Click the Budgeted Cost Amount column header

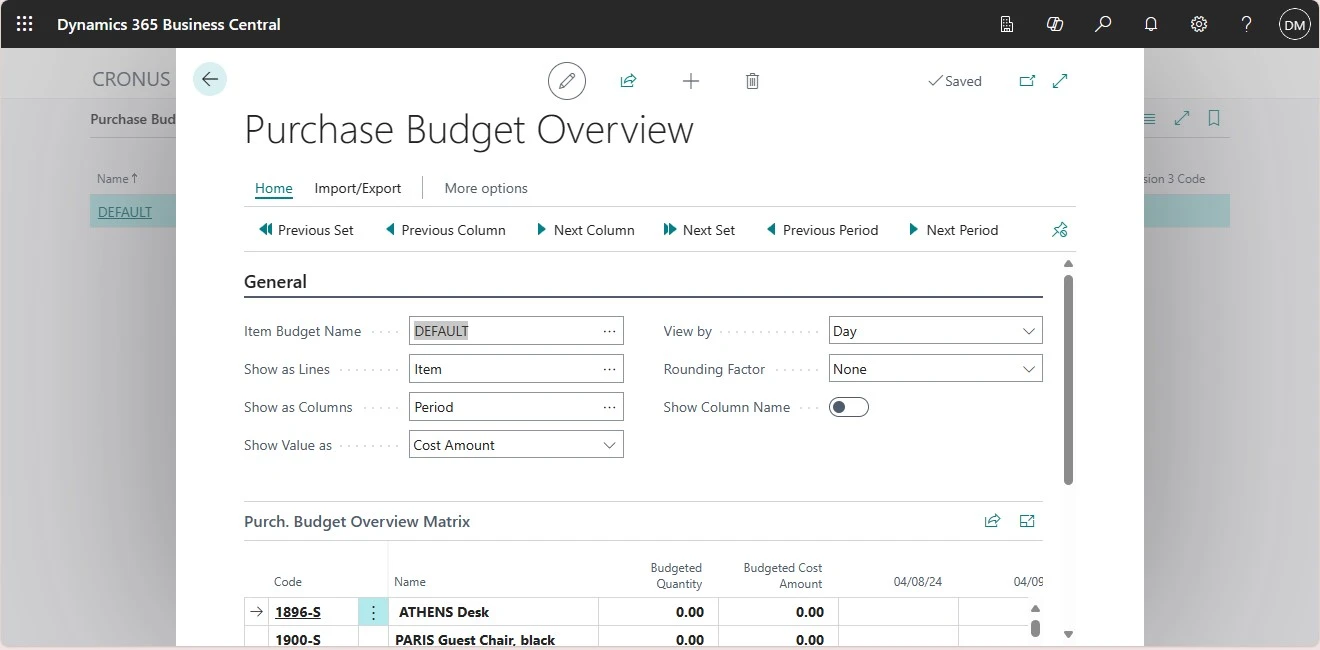pyautogui.click(x=782, y=576)
